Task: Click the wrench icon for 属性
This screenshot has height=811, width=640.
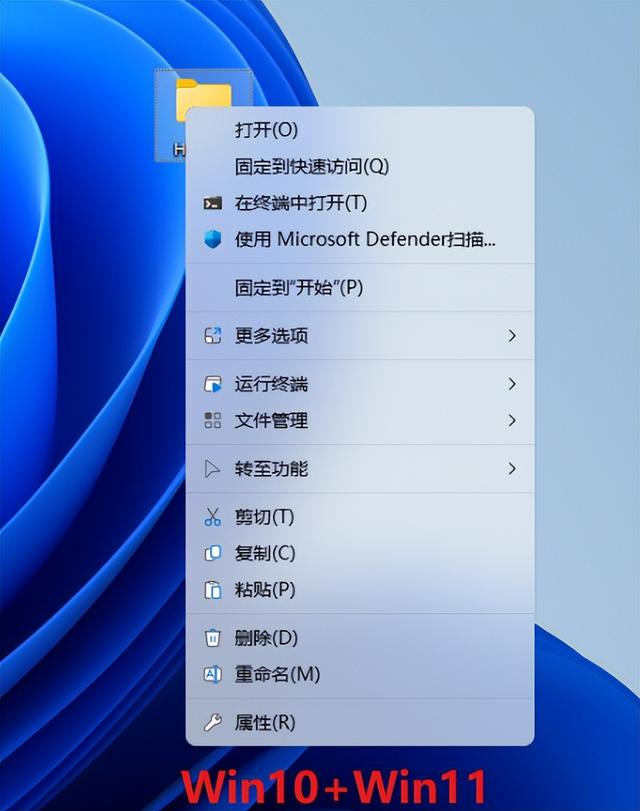Action: [x=213, y=723]
